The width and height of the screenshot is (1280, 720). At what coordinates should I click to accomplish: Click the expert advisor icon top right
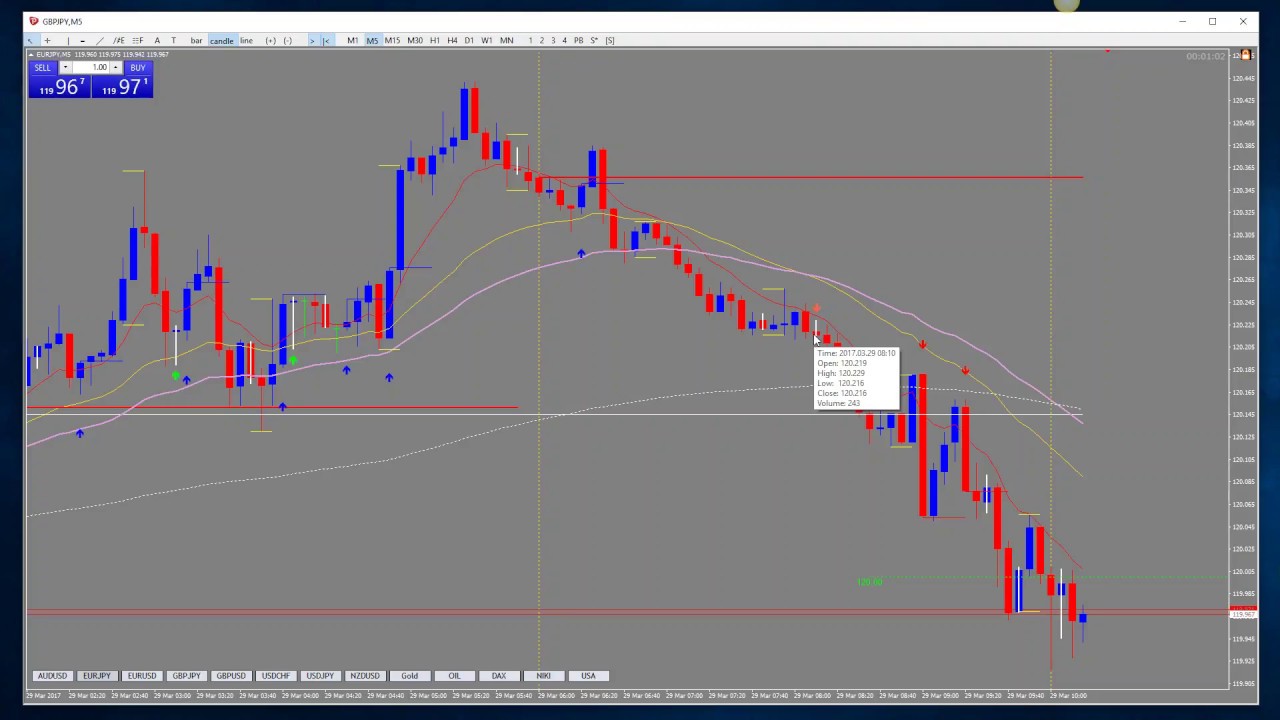(1244, 55)
